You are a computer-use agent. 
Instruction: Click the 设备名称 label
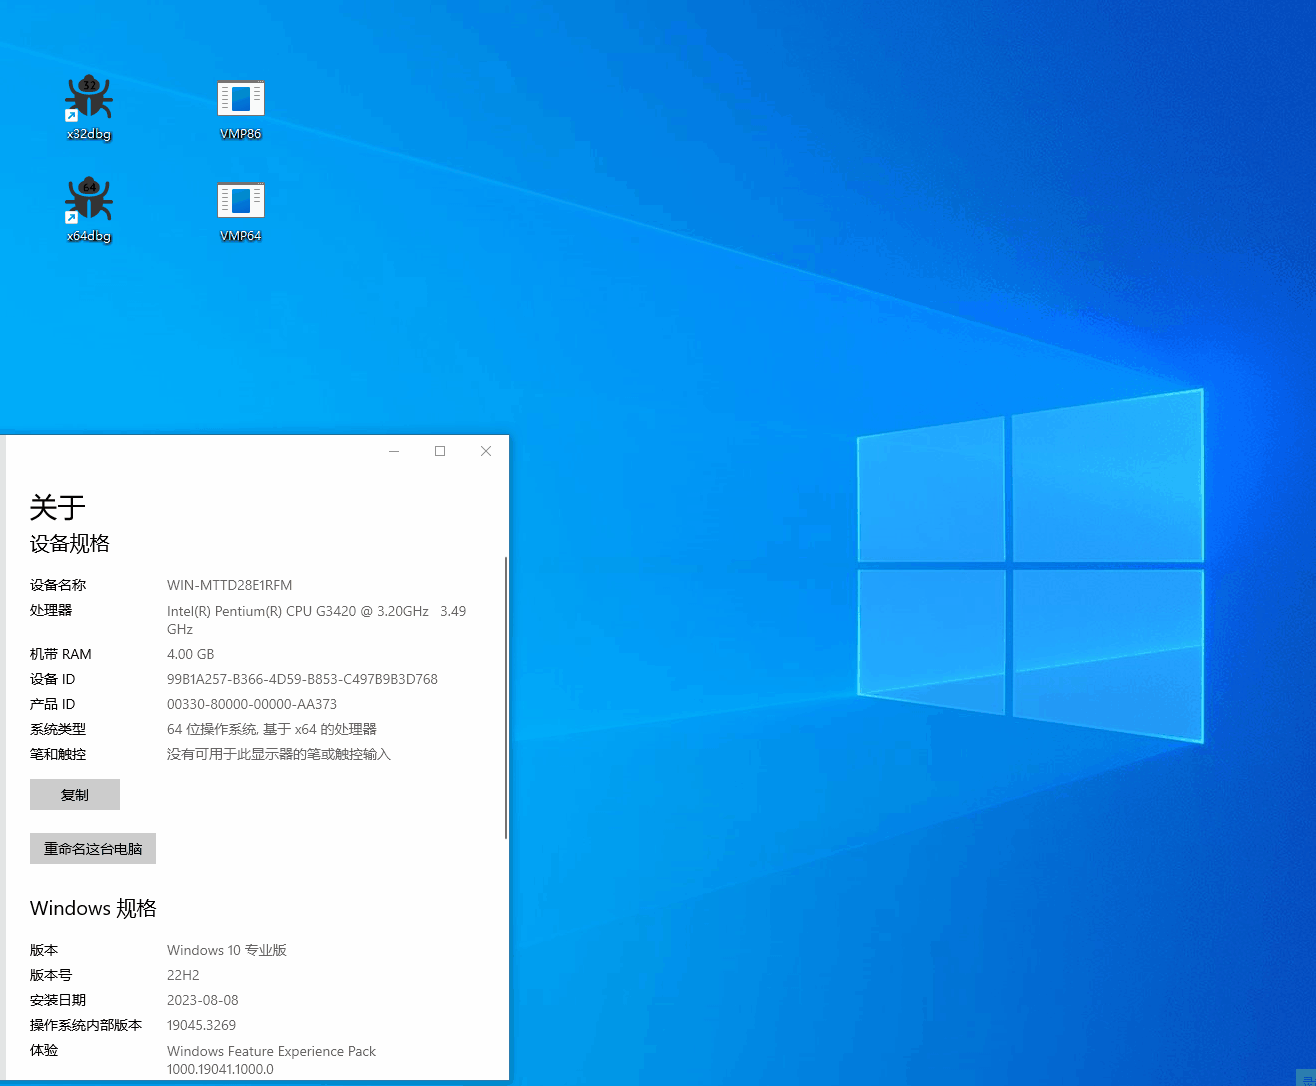58,585
